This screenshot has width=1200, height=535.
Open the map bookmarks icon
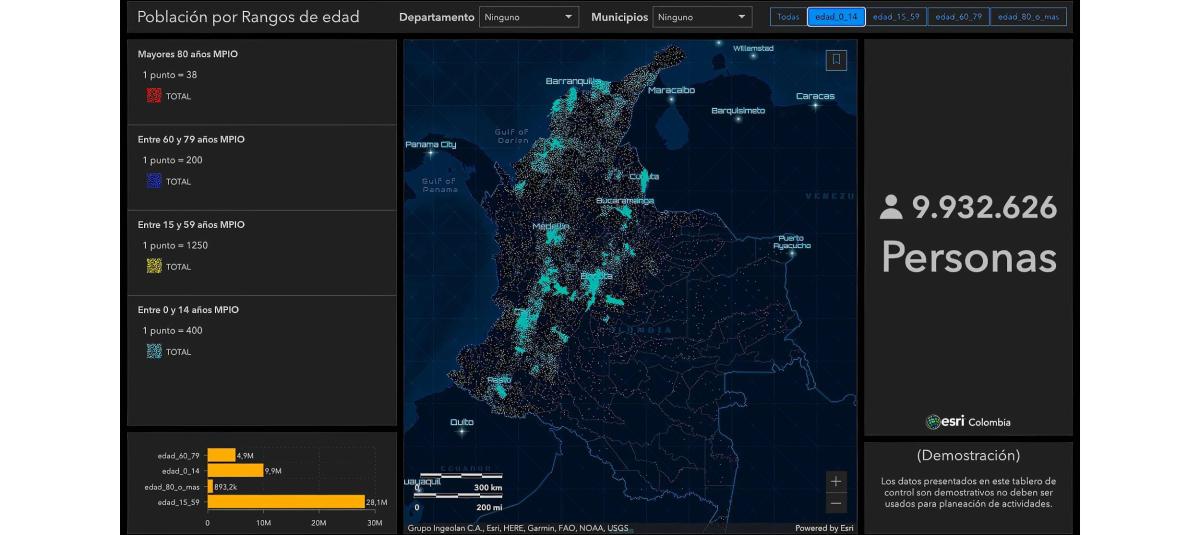pyautogui.click(x=836, y=60)
